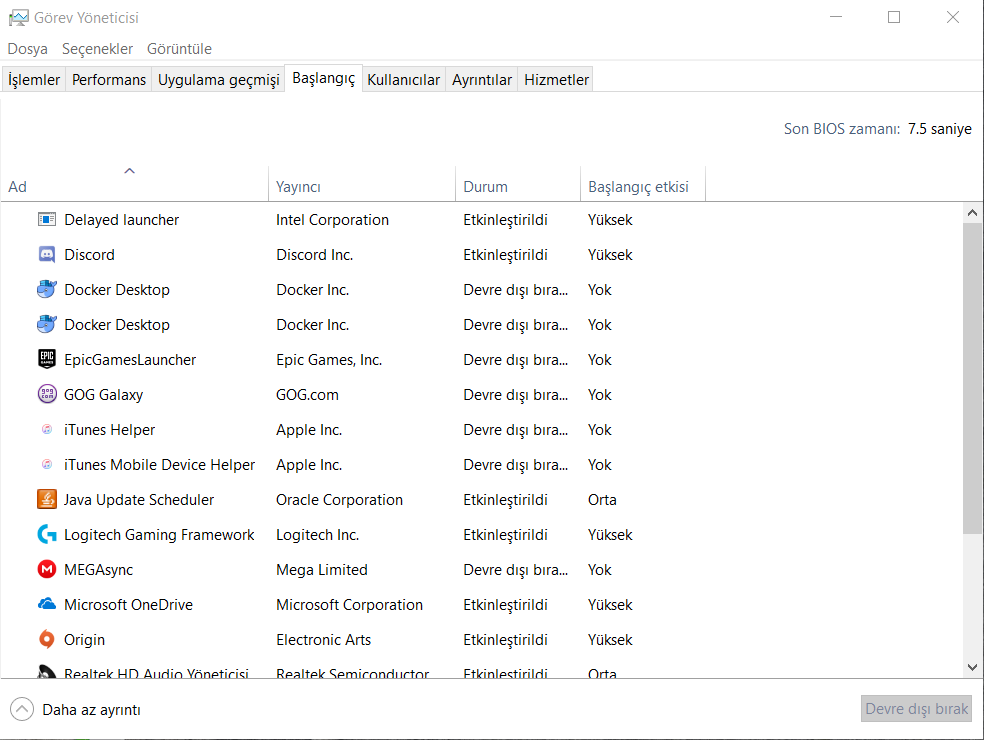Select the Origin row name
Image resolution: width=984 pixels, height=740 pixels.
tap(85, 640)
